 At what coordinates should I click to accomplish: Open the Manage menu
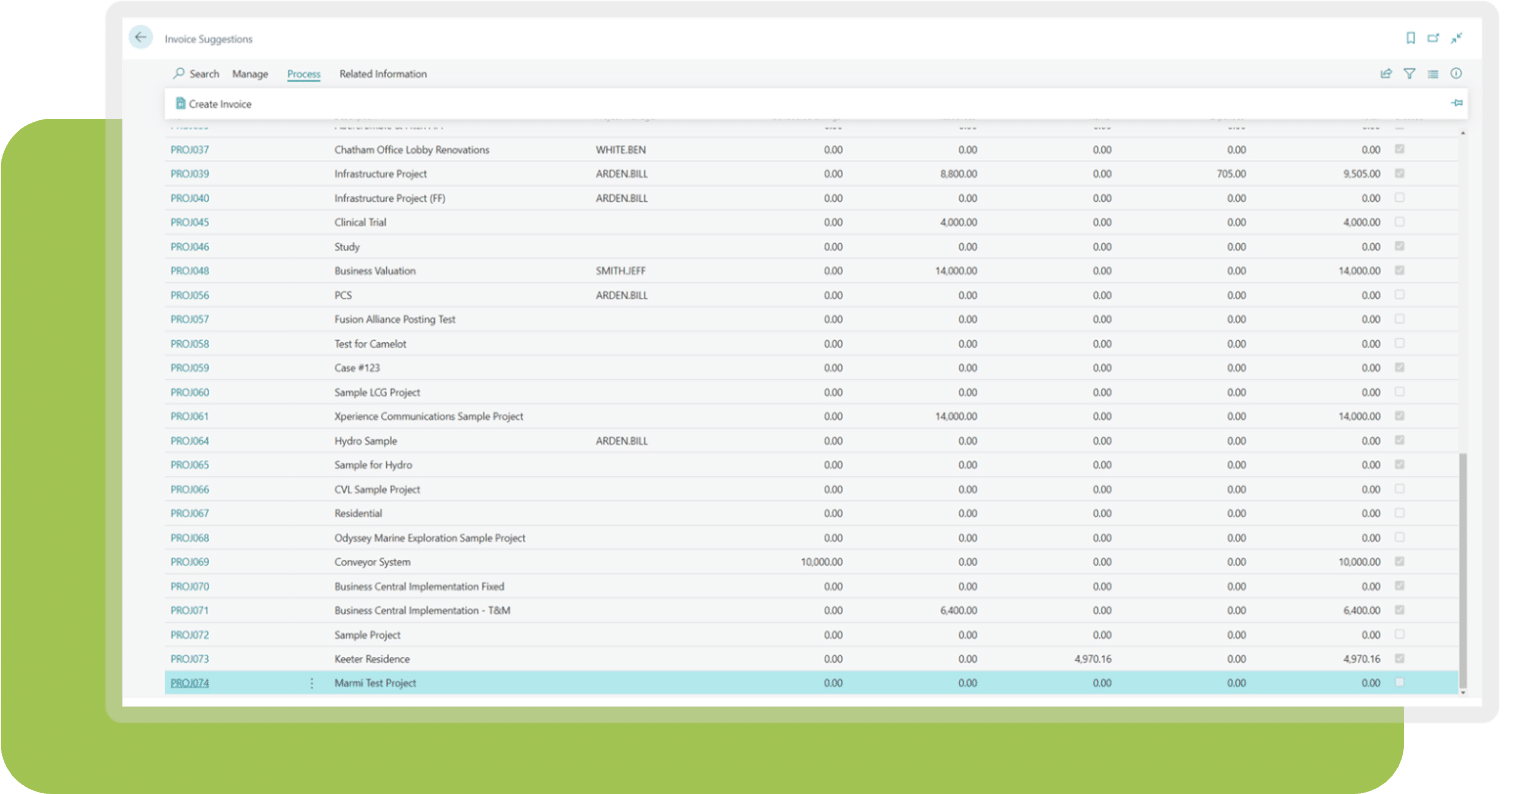tap(250, 74)
